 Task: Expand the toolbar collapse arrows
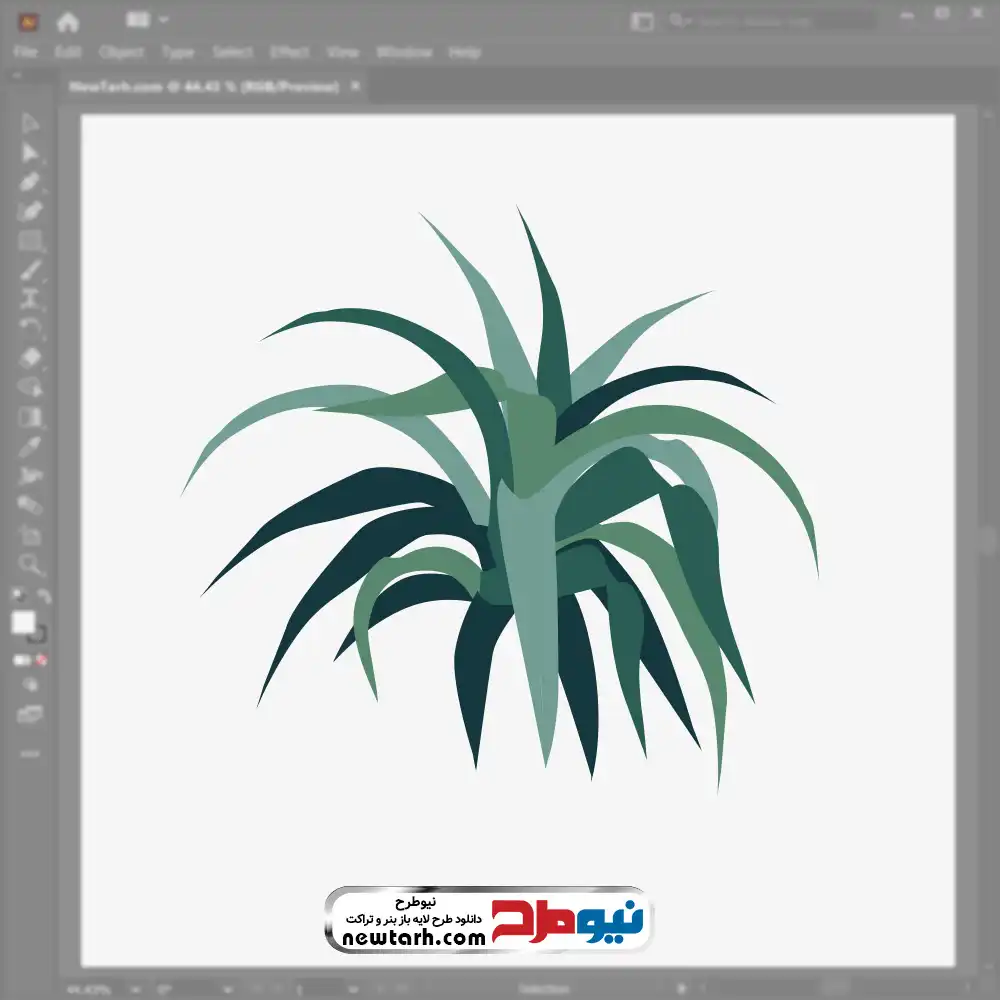click(17, 75)
